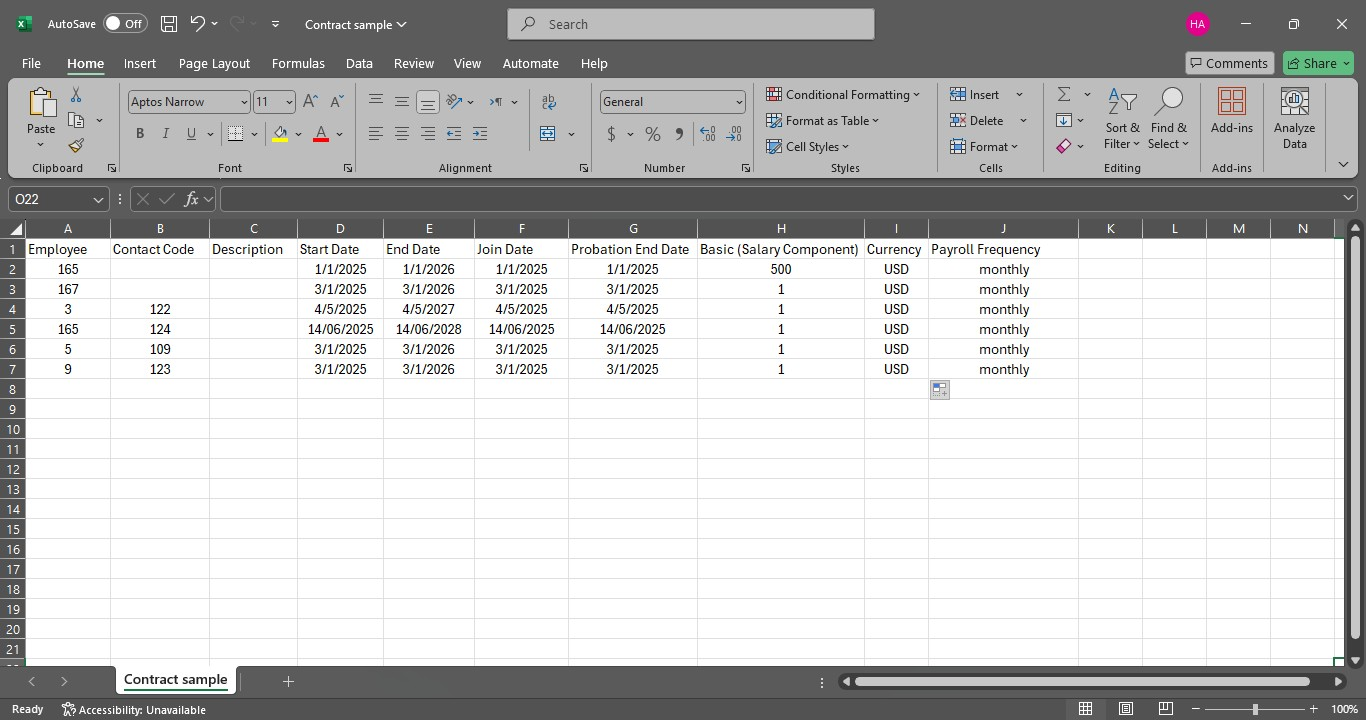Viewport: 1366px width, 720px height.
Task: Click the Merge & Center icon
Action: point(548,134)
